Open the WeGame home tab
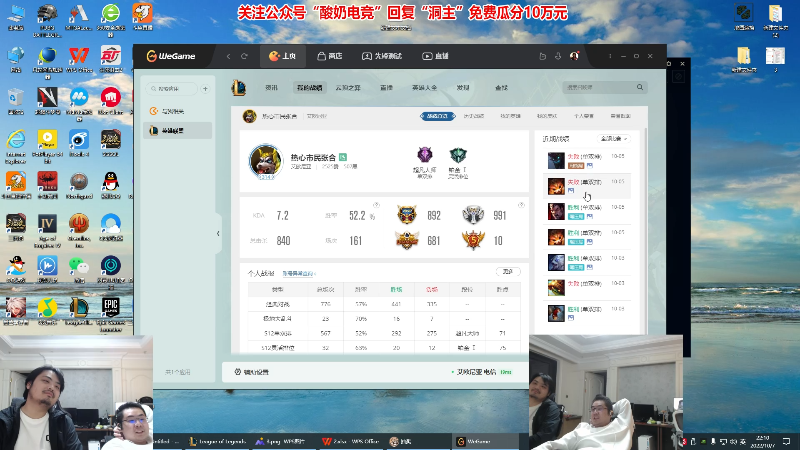The width and height of the screenshot is (800, 450). coord(283,56)
